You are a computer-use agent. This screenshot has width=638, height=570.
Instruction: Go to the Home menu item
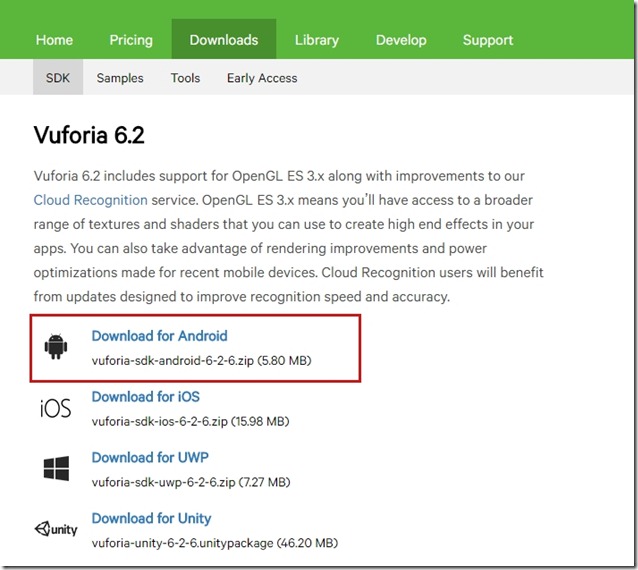(x=54, y=40)
